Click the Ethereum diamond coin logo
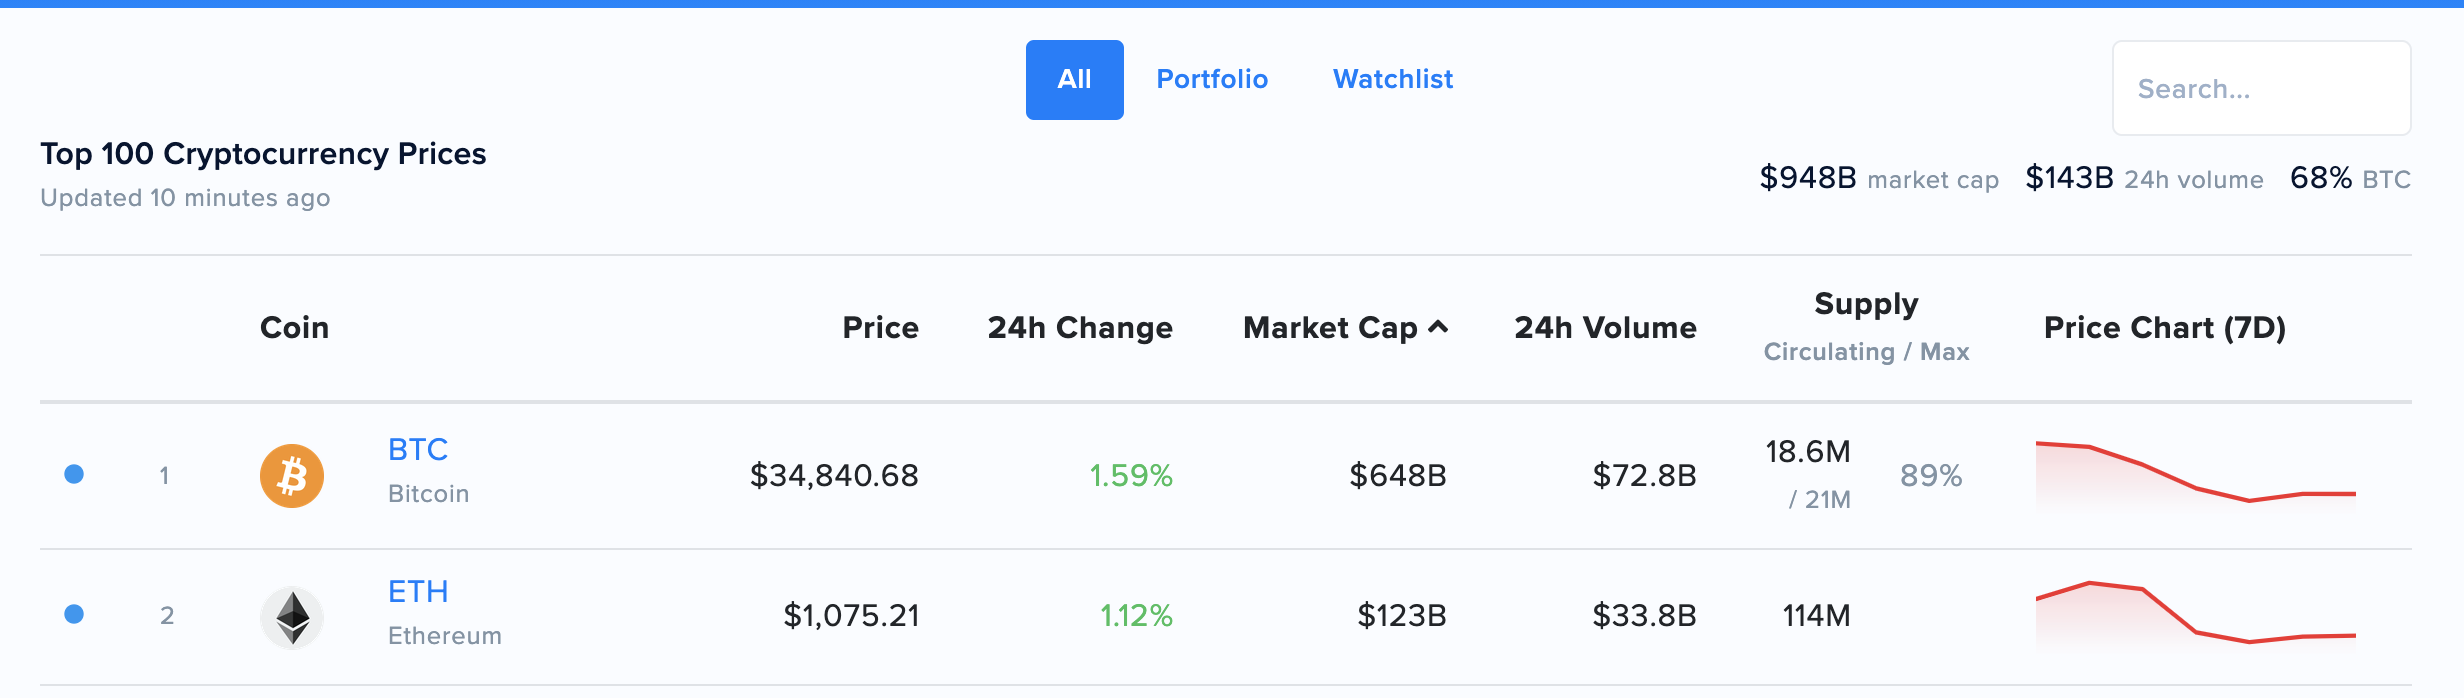Screen dimensions: 2464x698 (291, 617)
